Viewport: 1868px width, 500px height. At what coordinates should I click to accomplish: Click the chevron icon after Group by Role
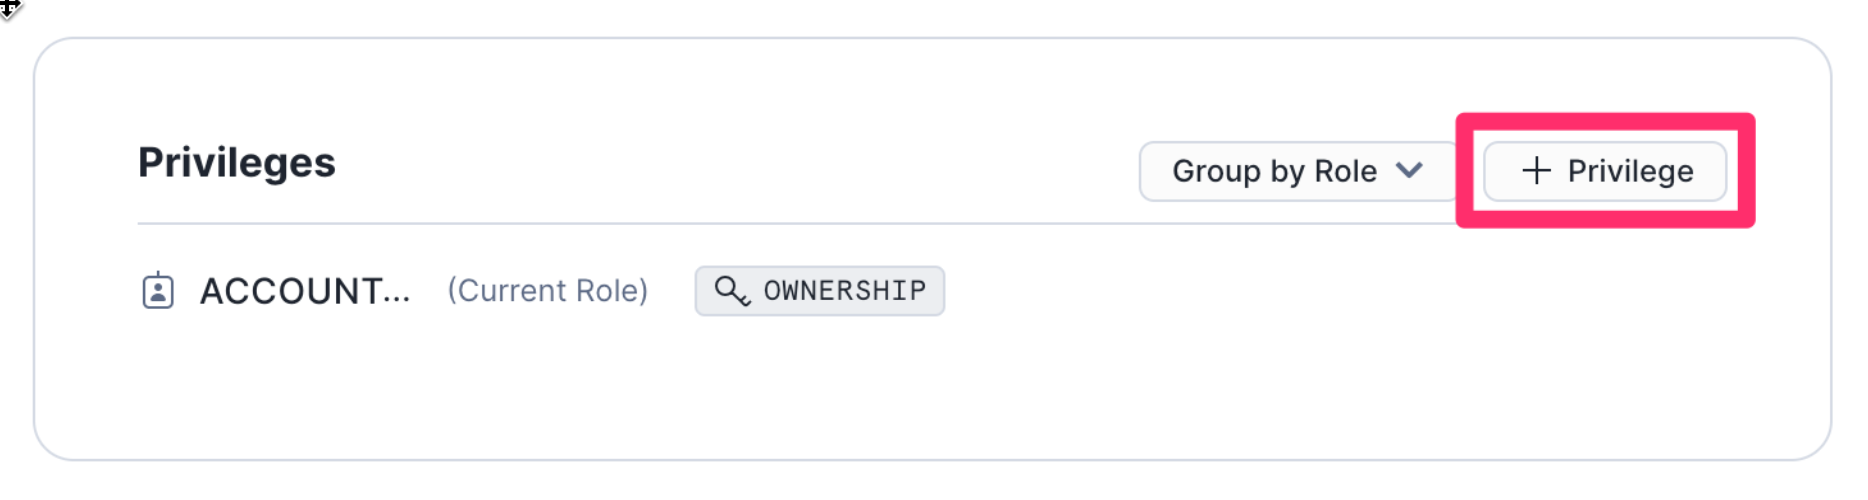[x=1409, y=170]
